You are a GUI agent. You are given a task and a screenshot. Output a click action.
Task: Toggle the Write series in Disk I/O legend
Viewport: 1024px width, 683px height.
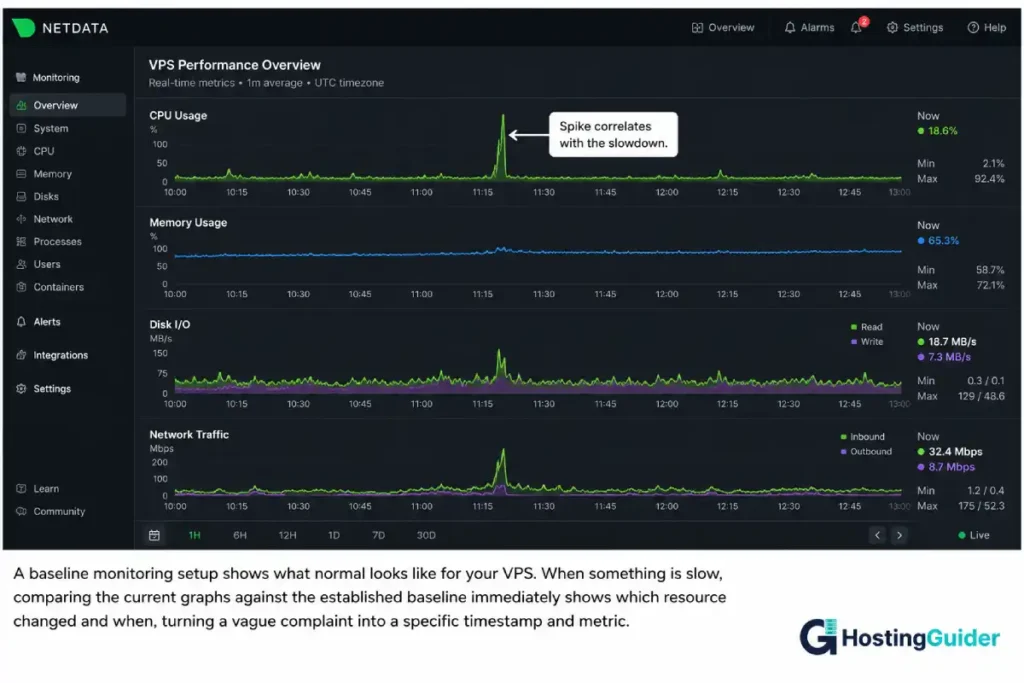867,342
